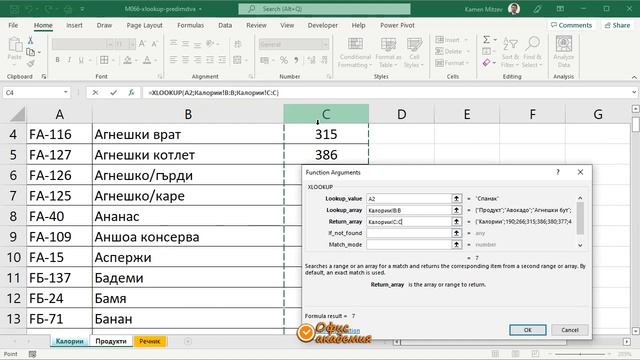Toggle Center horizontal alignment
Image resolution: width=640 pixels, height=360 pixels.
(x=186, y=60)
